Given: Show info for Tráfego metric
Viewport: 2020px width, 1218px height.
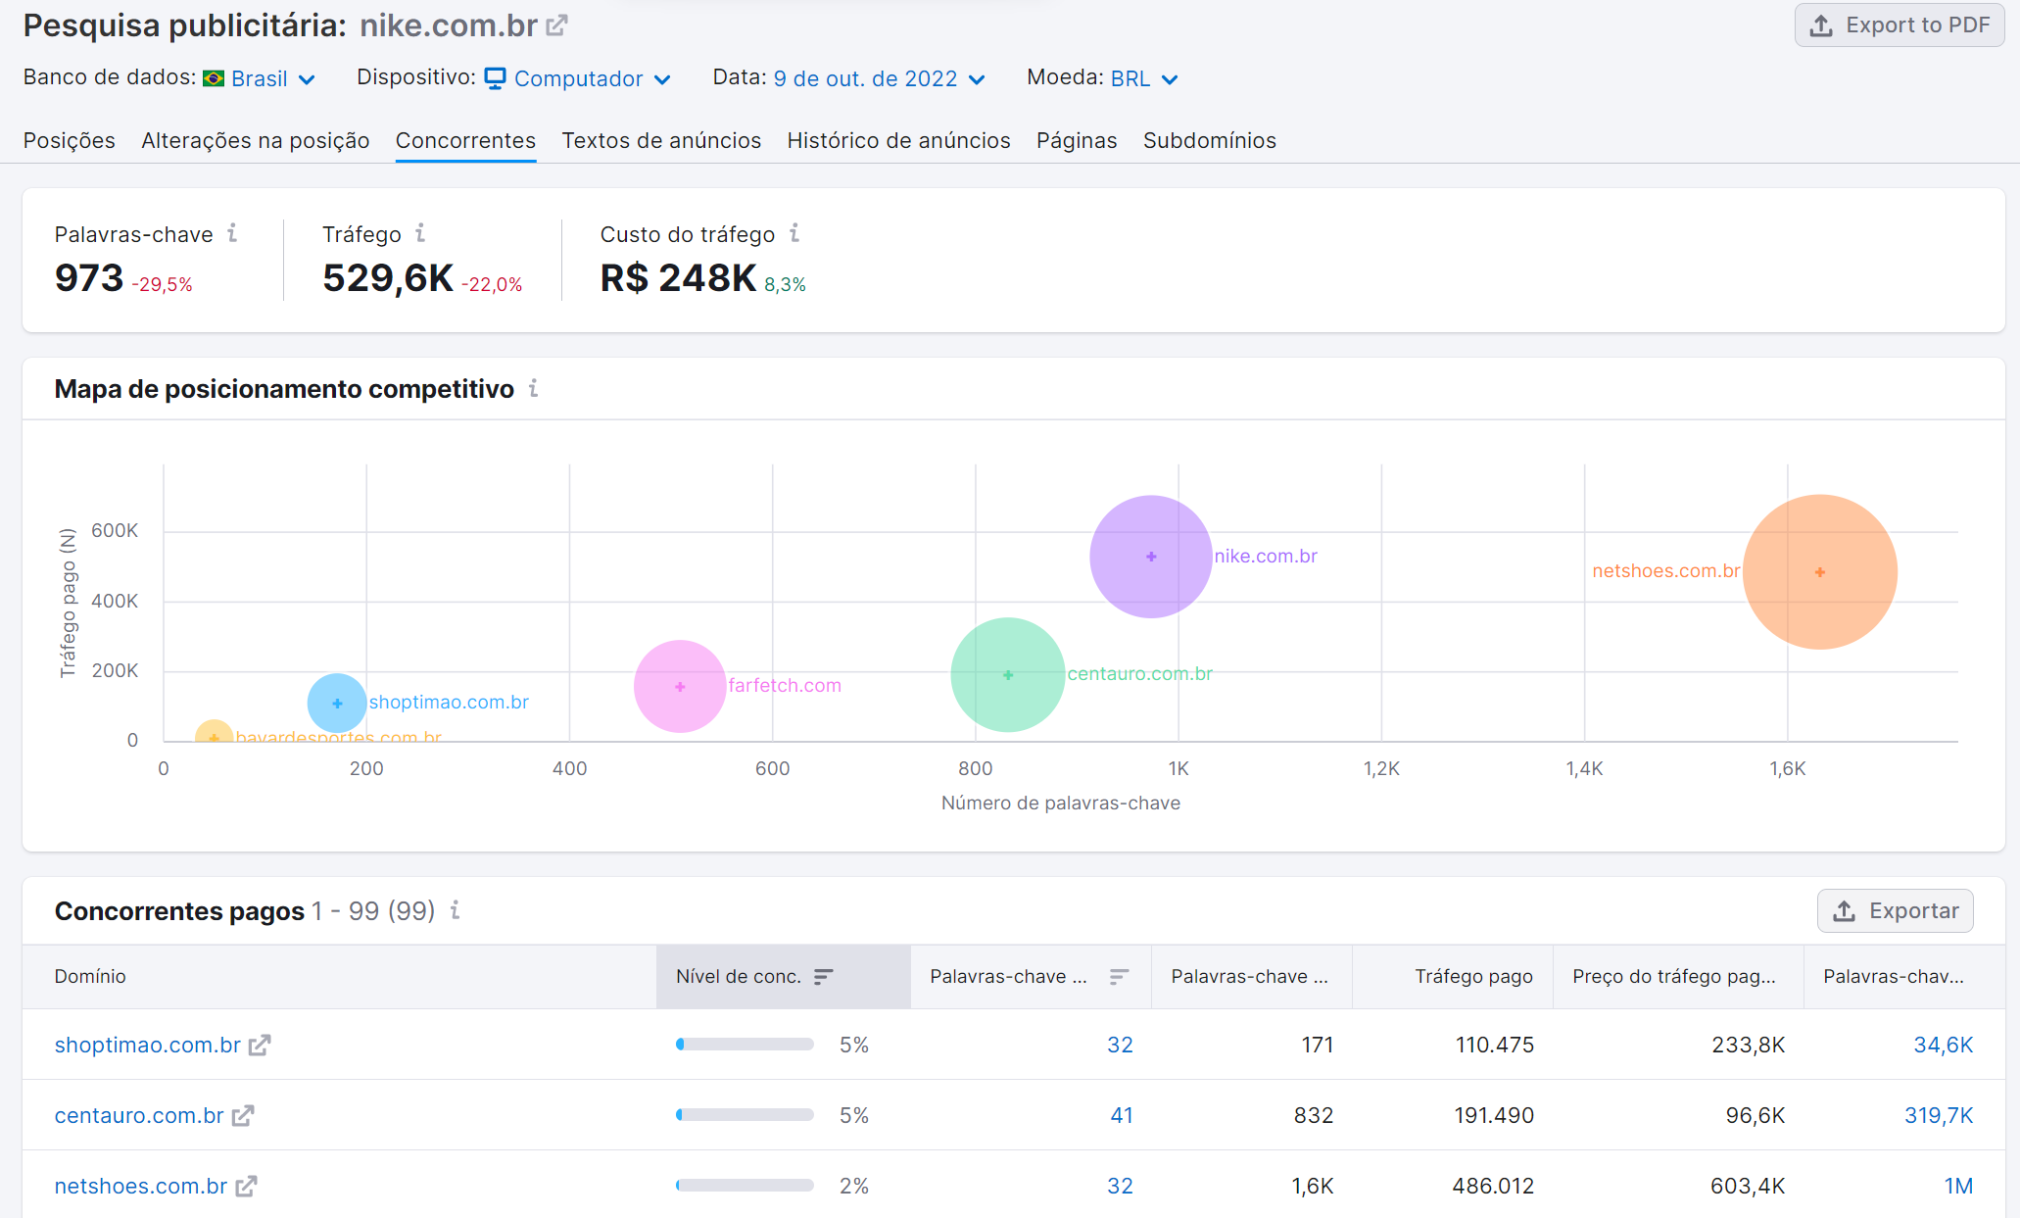Looking at the screenshot, I should [x=420, y=233].
